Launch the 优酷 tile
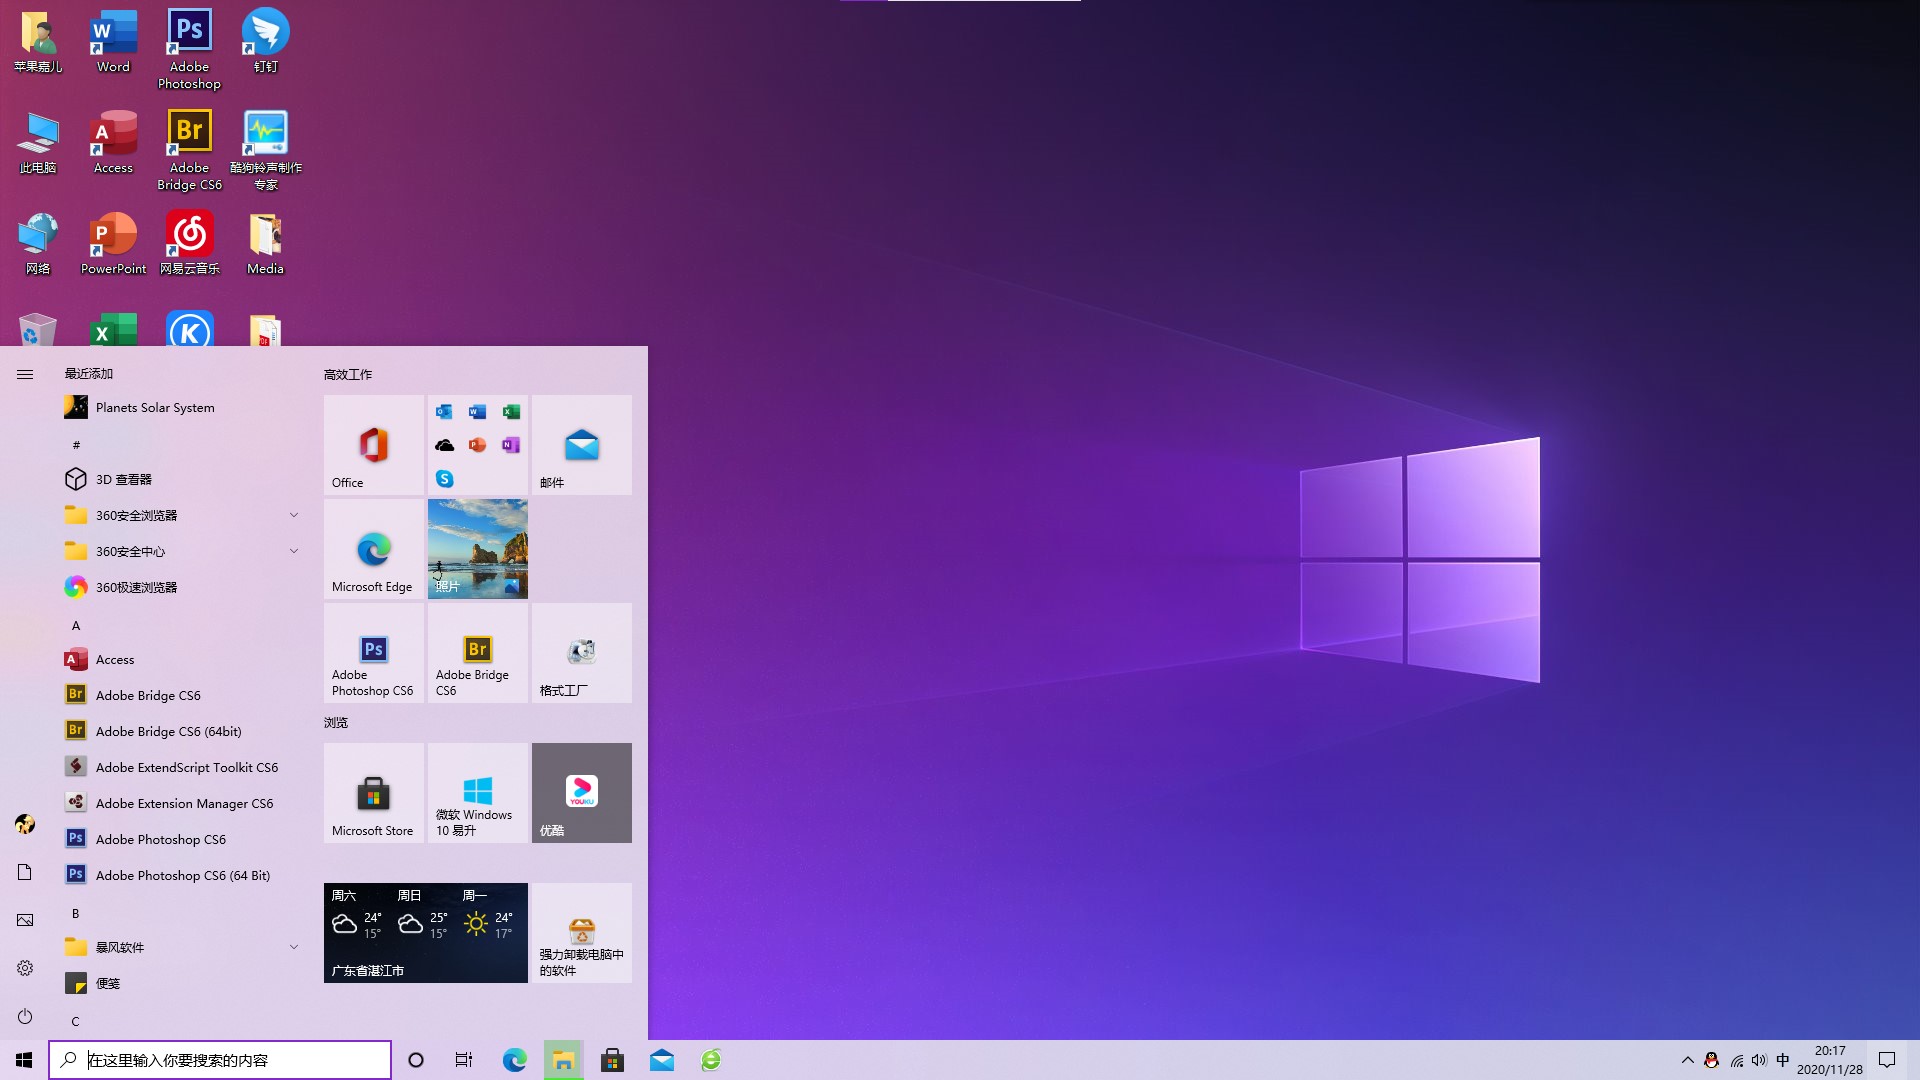This screenshot has width=1920, height=1080. (581, 793)
